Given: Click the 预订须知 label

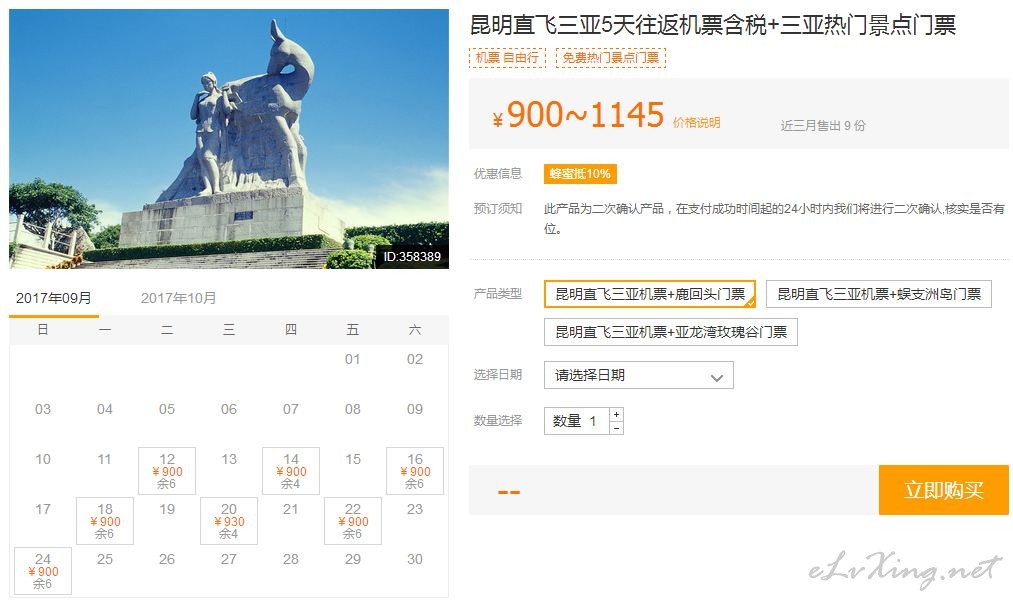Looking at the screenshot, I should coord(497,208).
